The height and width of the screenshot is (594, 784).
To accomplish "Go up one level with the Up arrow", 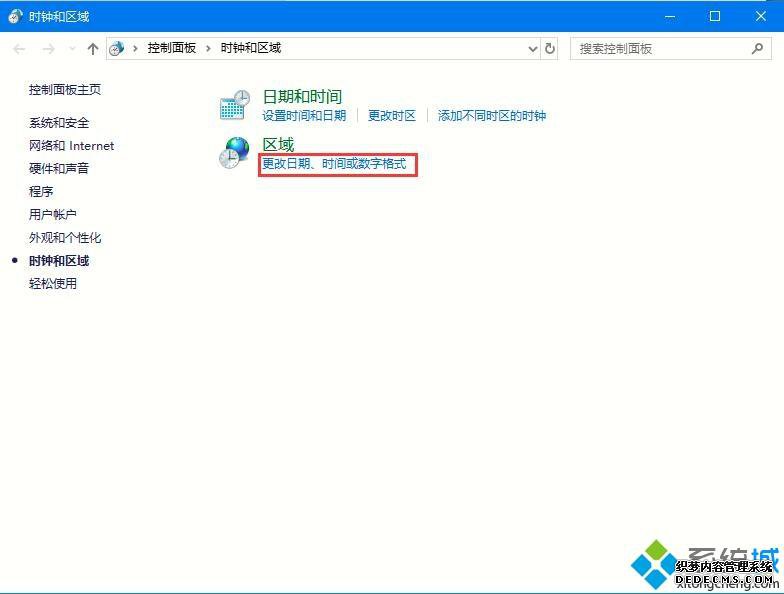I will point(92,48).
